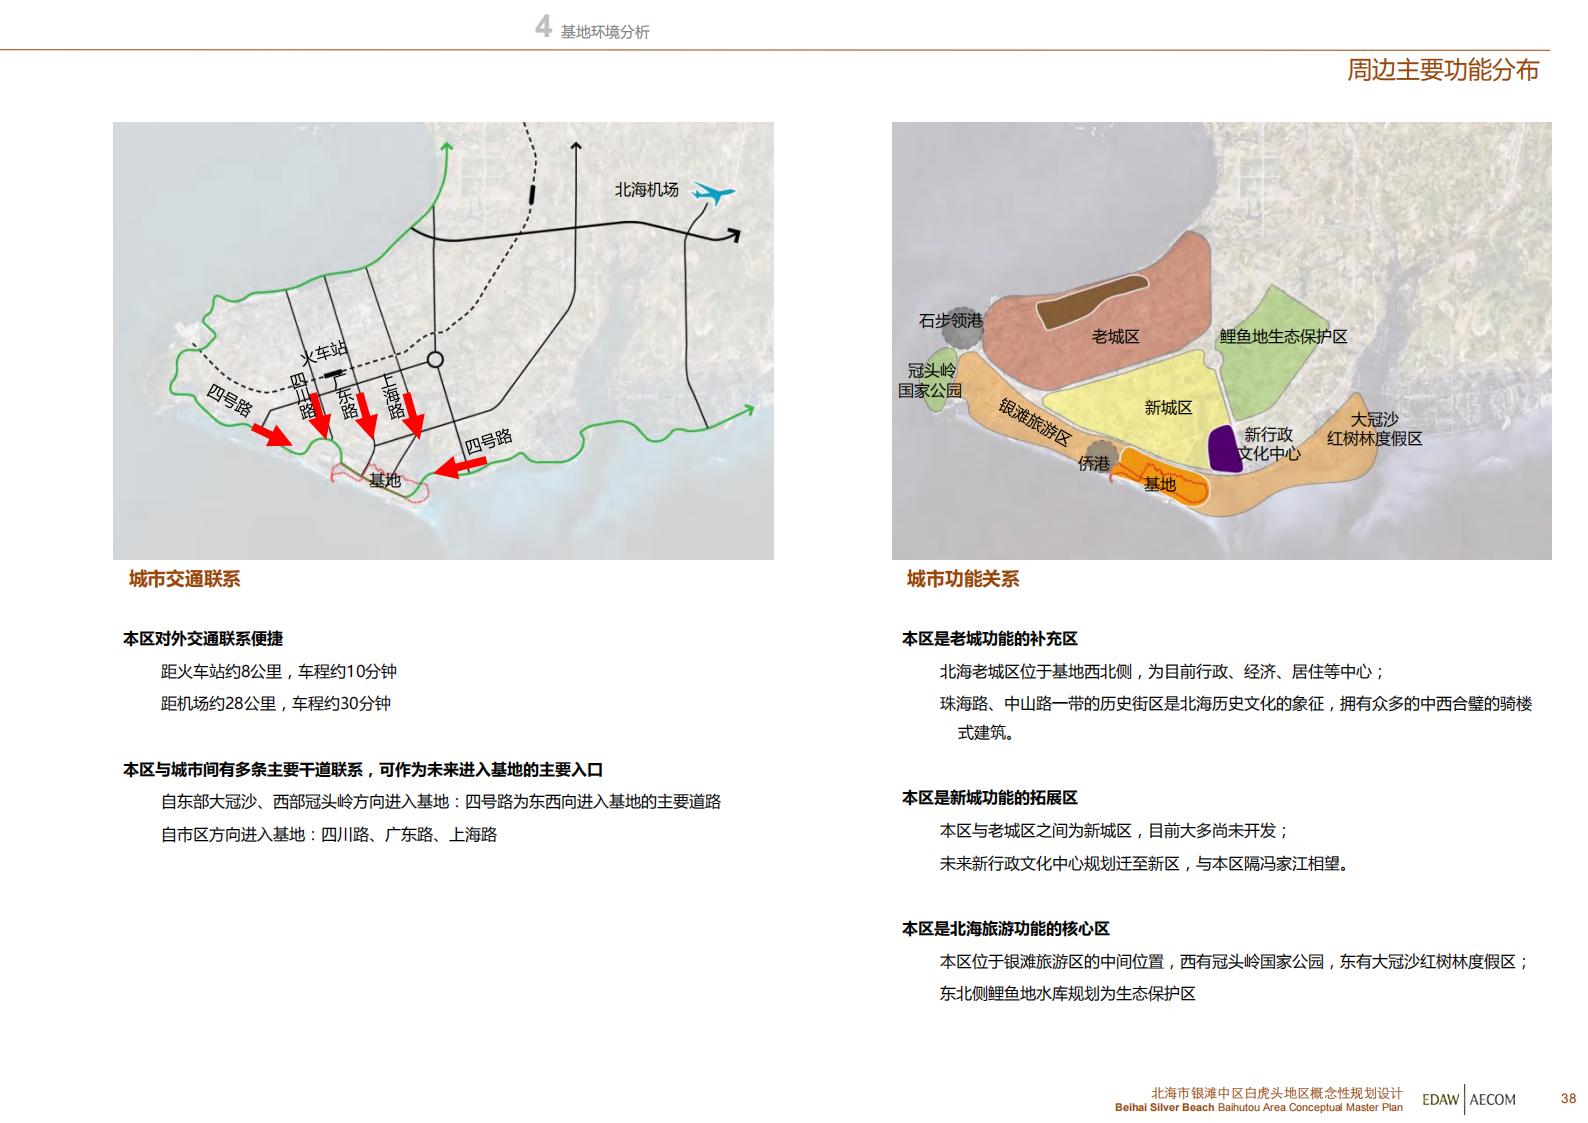Click the 火车站 label on the transport map

pos(325,353)
